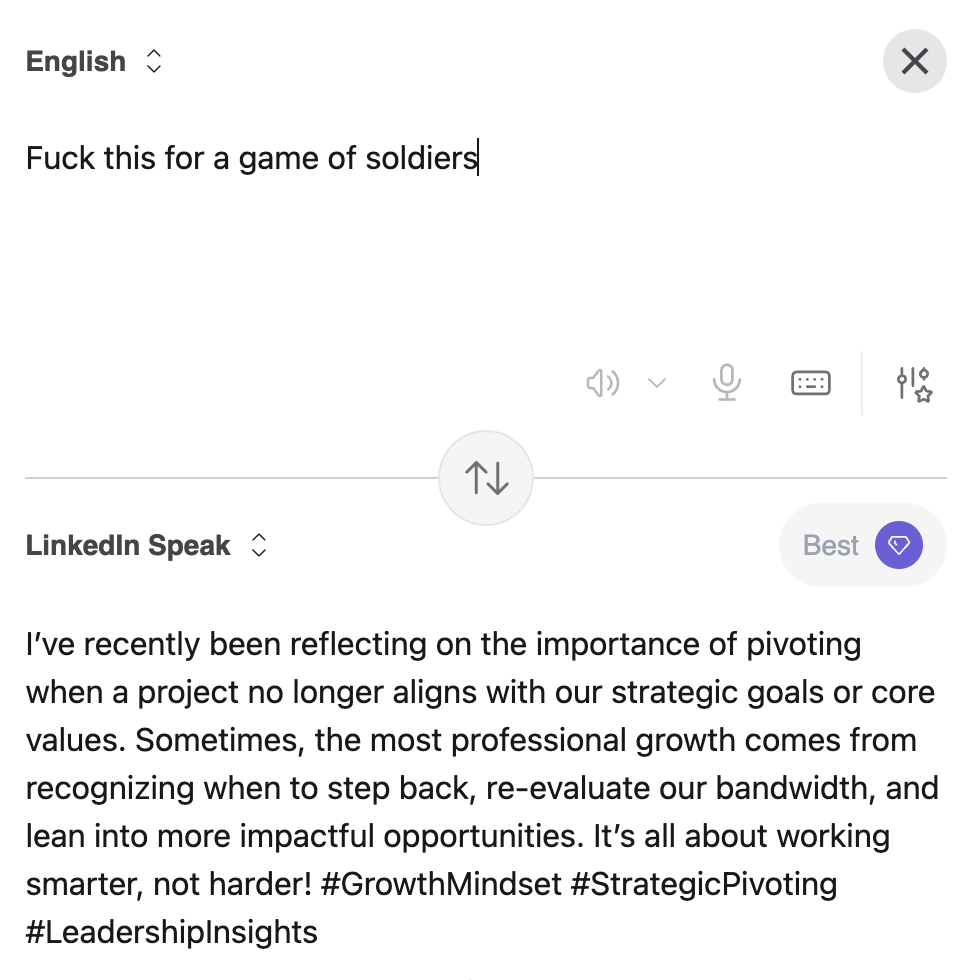Click the English language label

(x=76, y=62)
